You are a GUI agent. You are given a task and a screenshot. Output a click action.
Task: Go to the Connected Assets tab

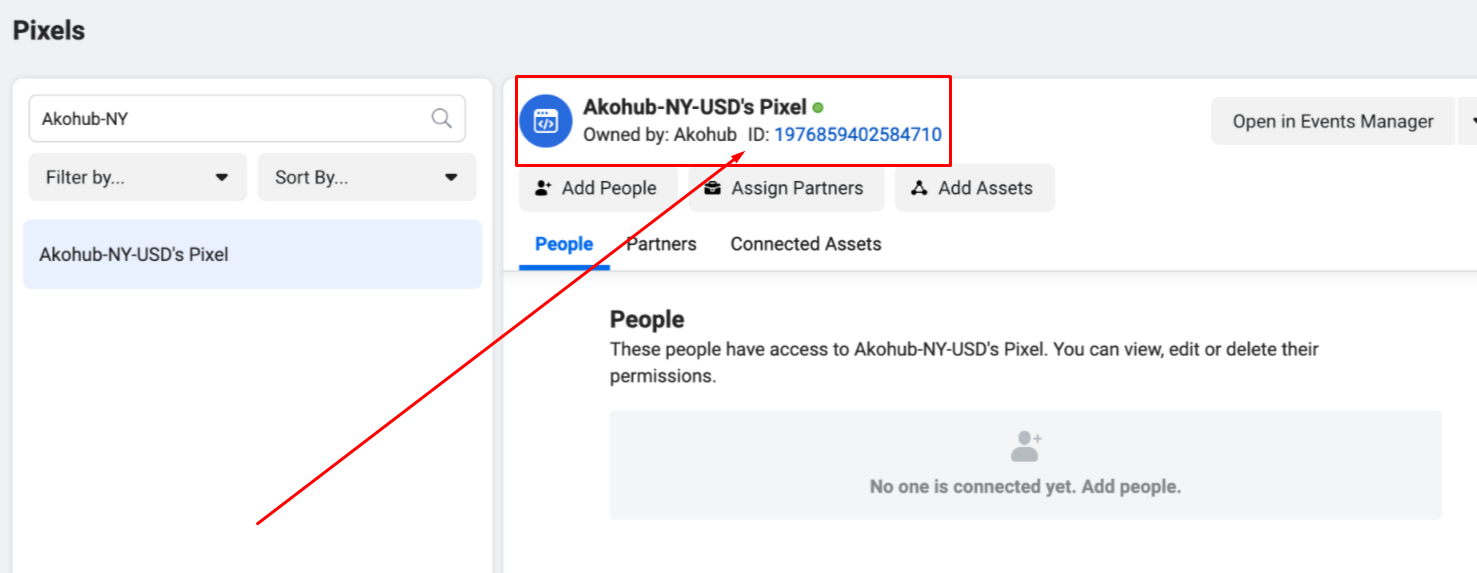(806, 244)
